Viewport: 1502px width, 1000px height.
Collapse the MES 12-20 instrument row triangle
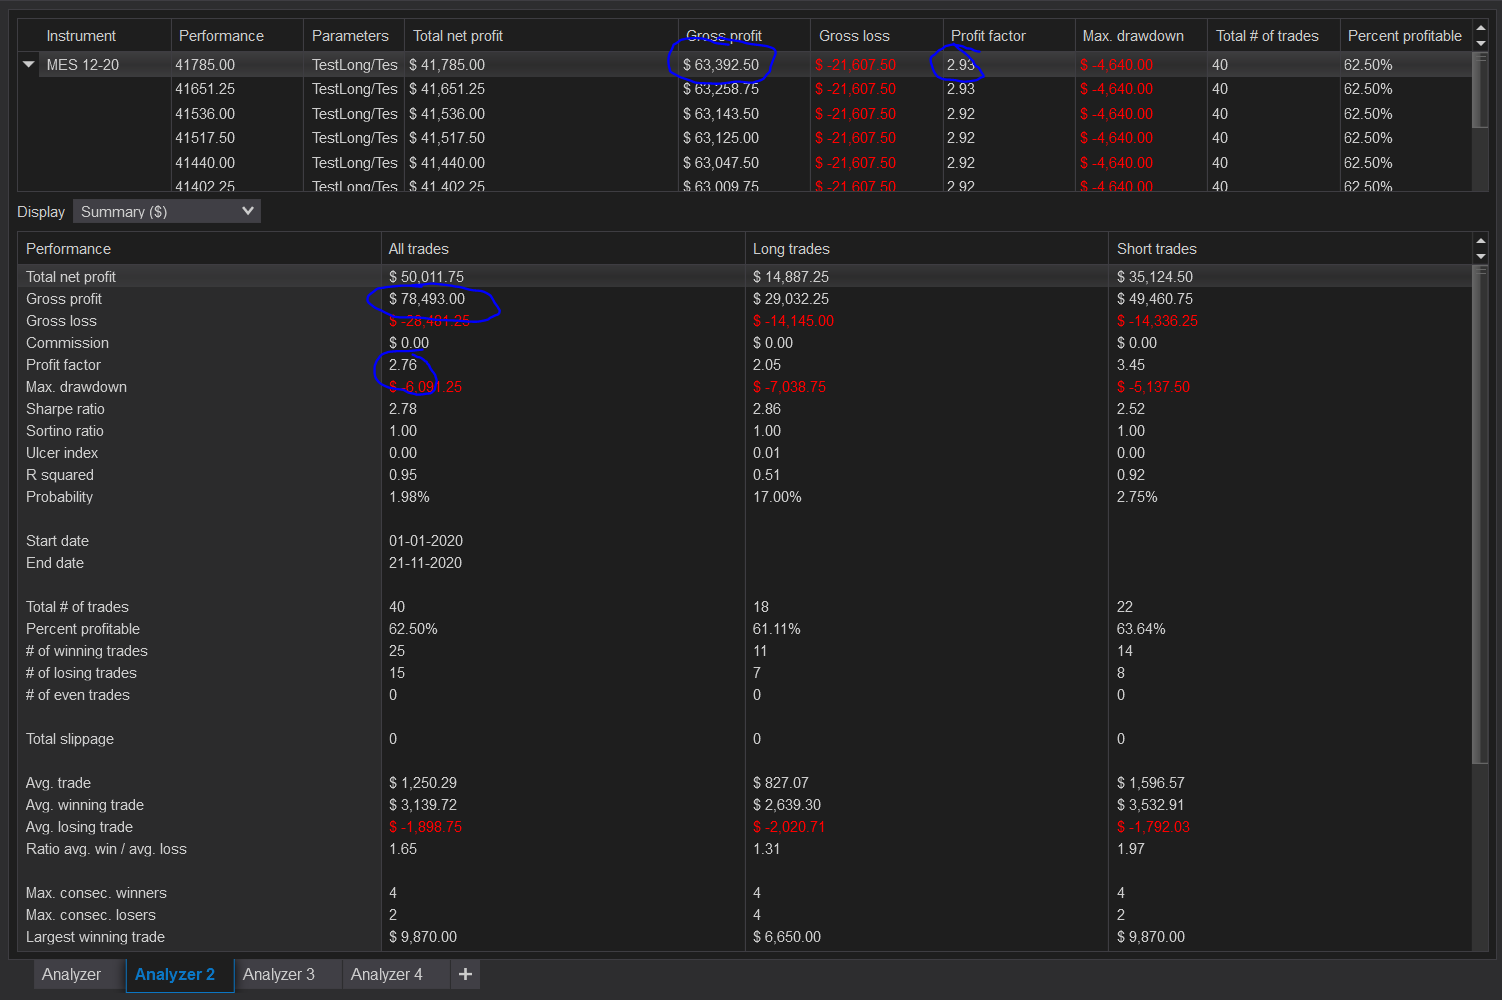click(29, 64)
